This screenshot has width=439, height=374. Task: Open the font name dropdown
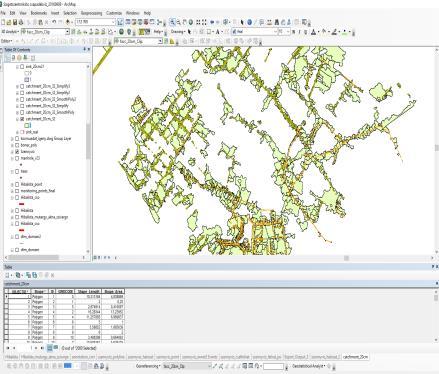275,32
